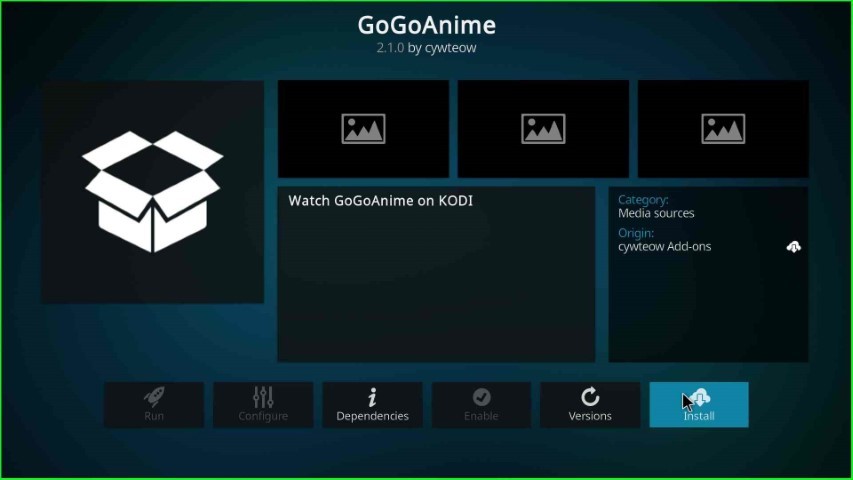Click the 'Origin:' label

(x=636, y=233)
